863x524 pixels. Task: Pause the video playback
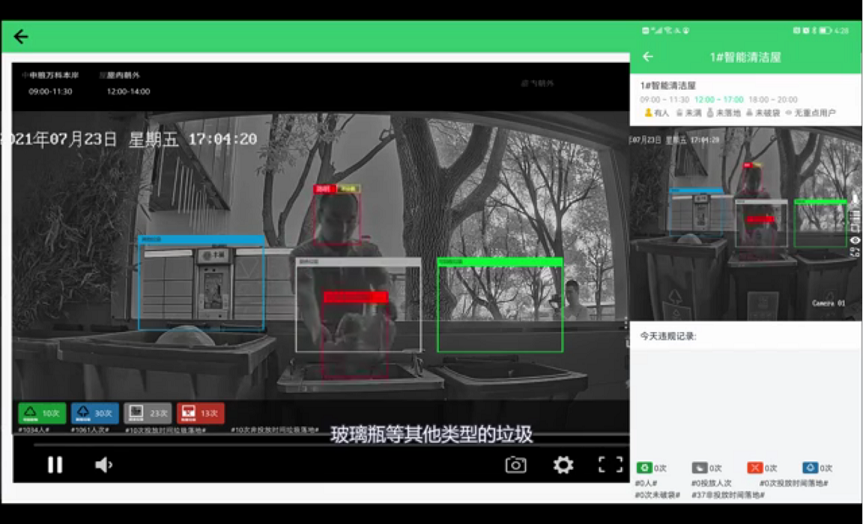(x=55, y=465)
